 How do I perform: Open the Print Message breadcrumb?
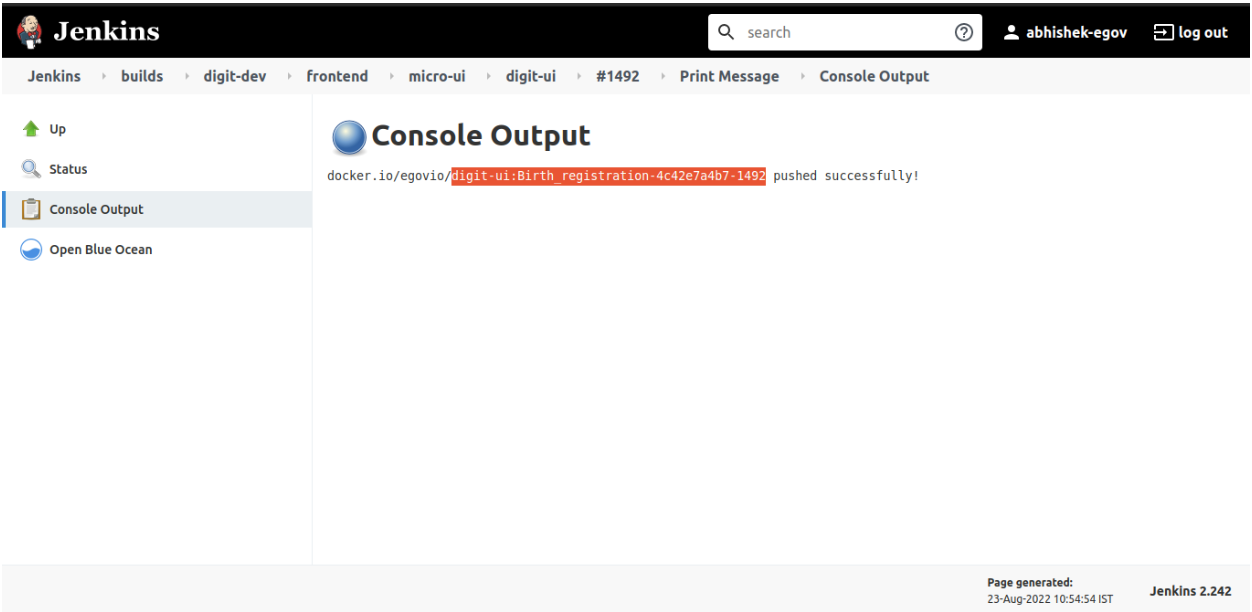pos(729,76)
